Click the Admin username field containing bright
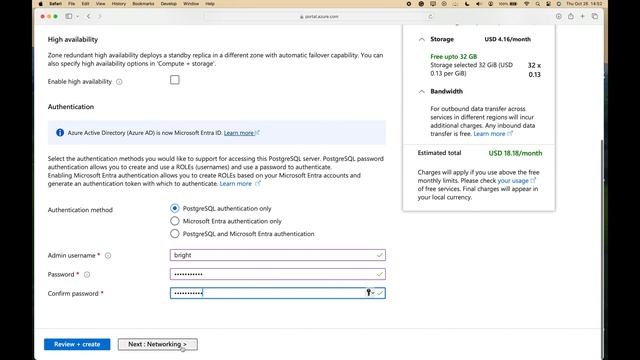640x360 pixels. pyautogui.click(x=278, y=255)
